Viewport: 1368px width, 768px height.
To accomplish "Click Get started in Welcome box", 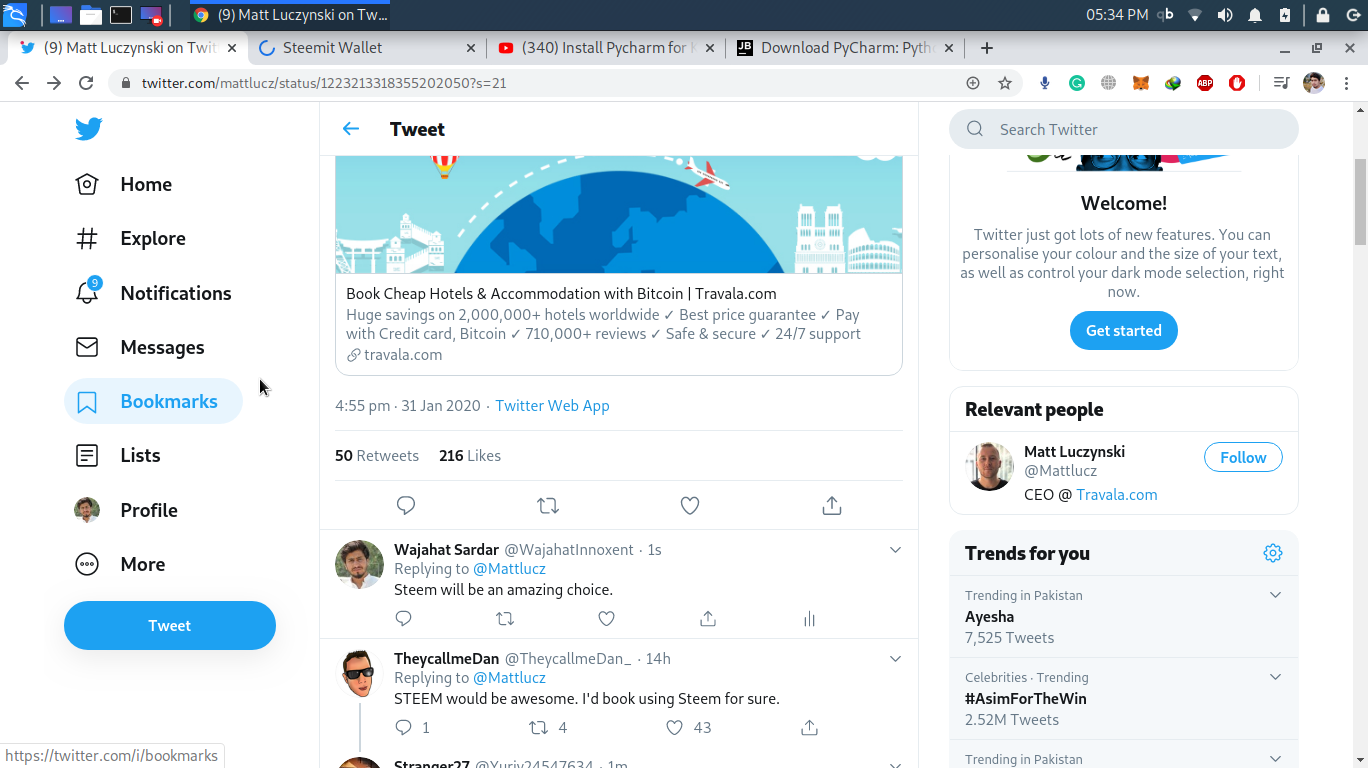I will 1124,331.
